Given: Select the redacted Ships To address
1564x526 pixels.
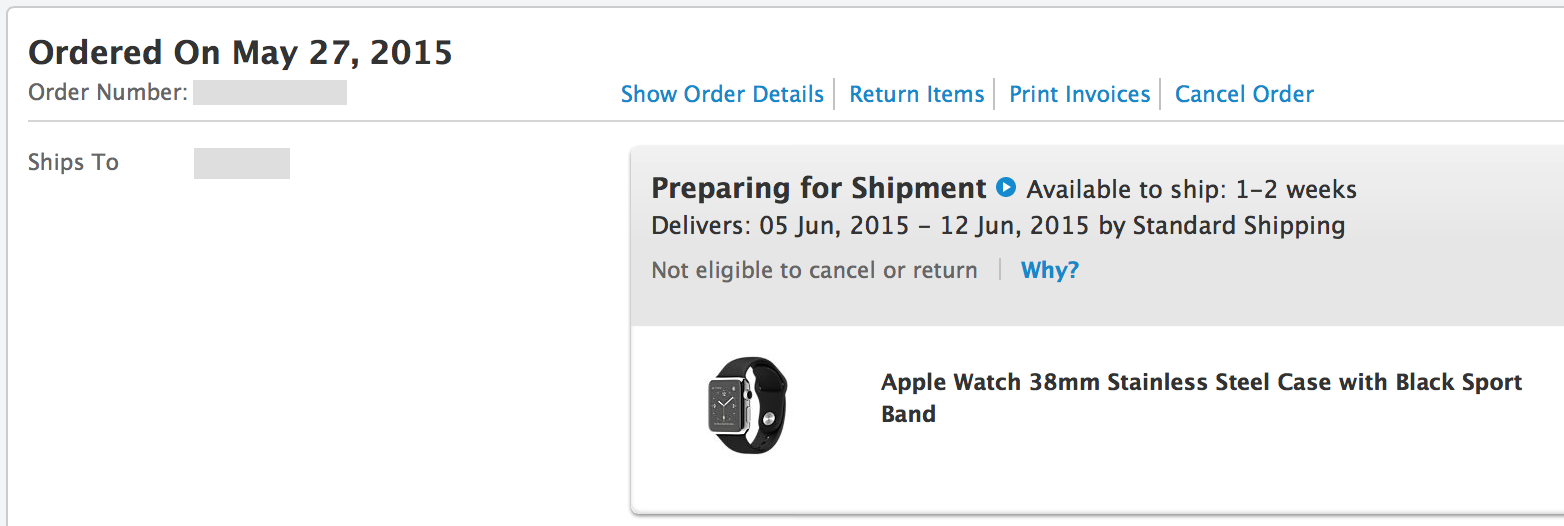Looking at the screenshot, I should pyautogui.click(x=241, y=163).
